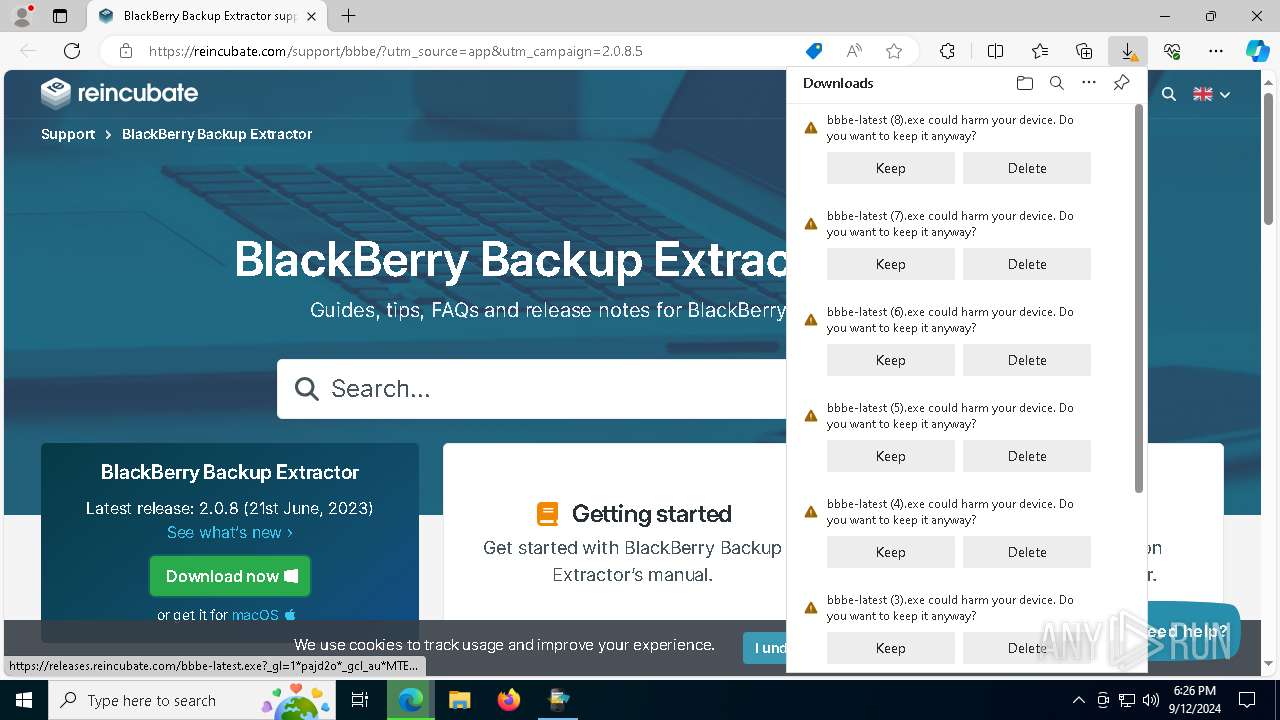Screen dimensions: 1280x720
Task: Open Edge Settings and more menu
Action: [x=1216, y=51]
